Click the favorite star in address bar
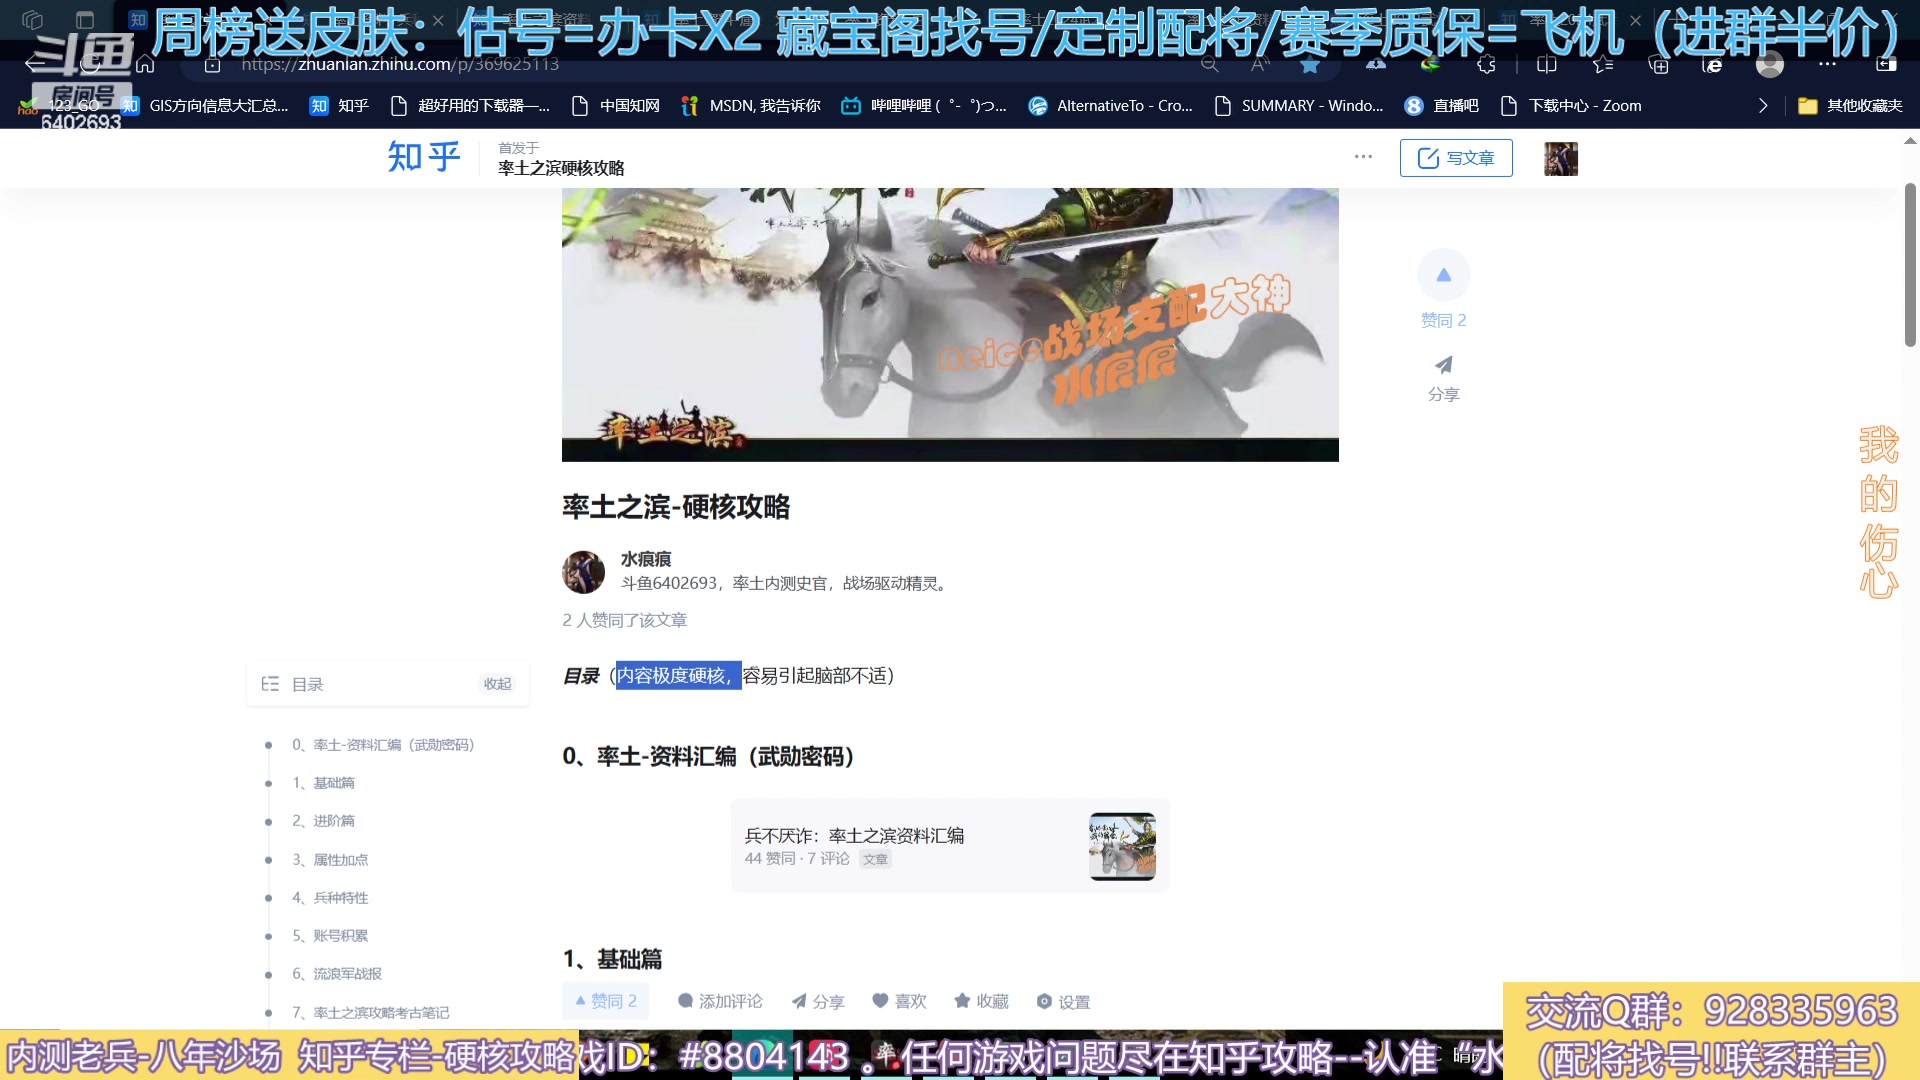The width and height of the screenshot is (1920, 1080). point(1310,64)
